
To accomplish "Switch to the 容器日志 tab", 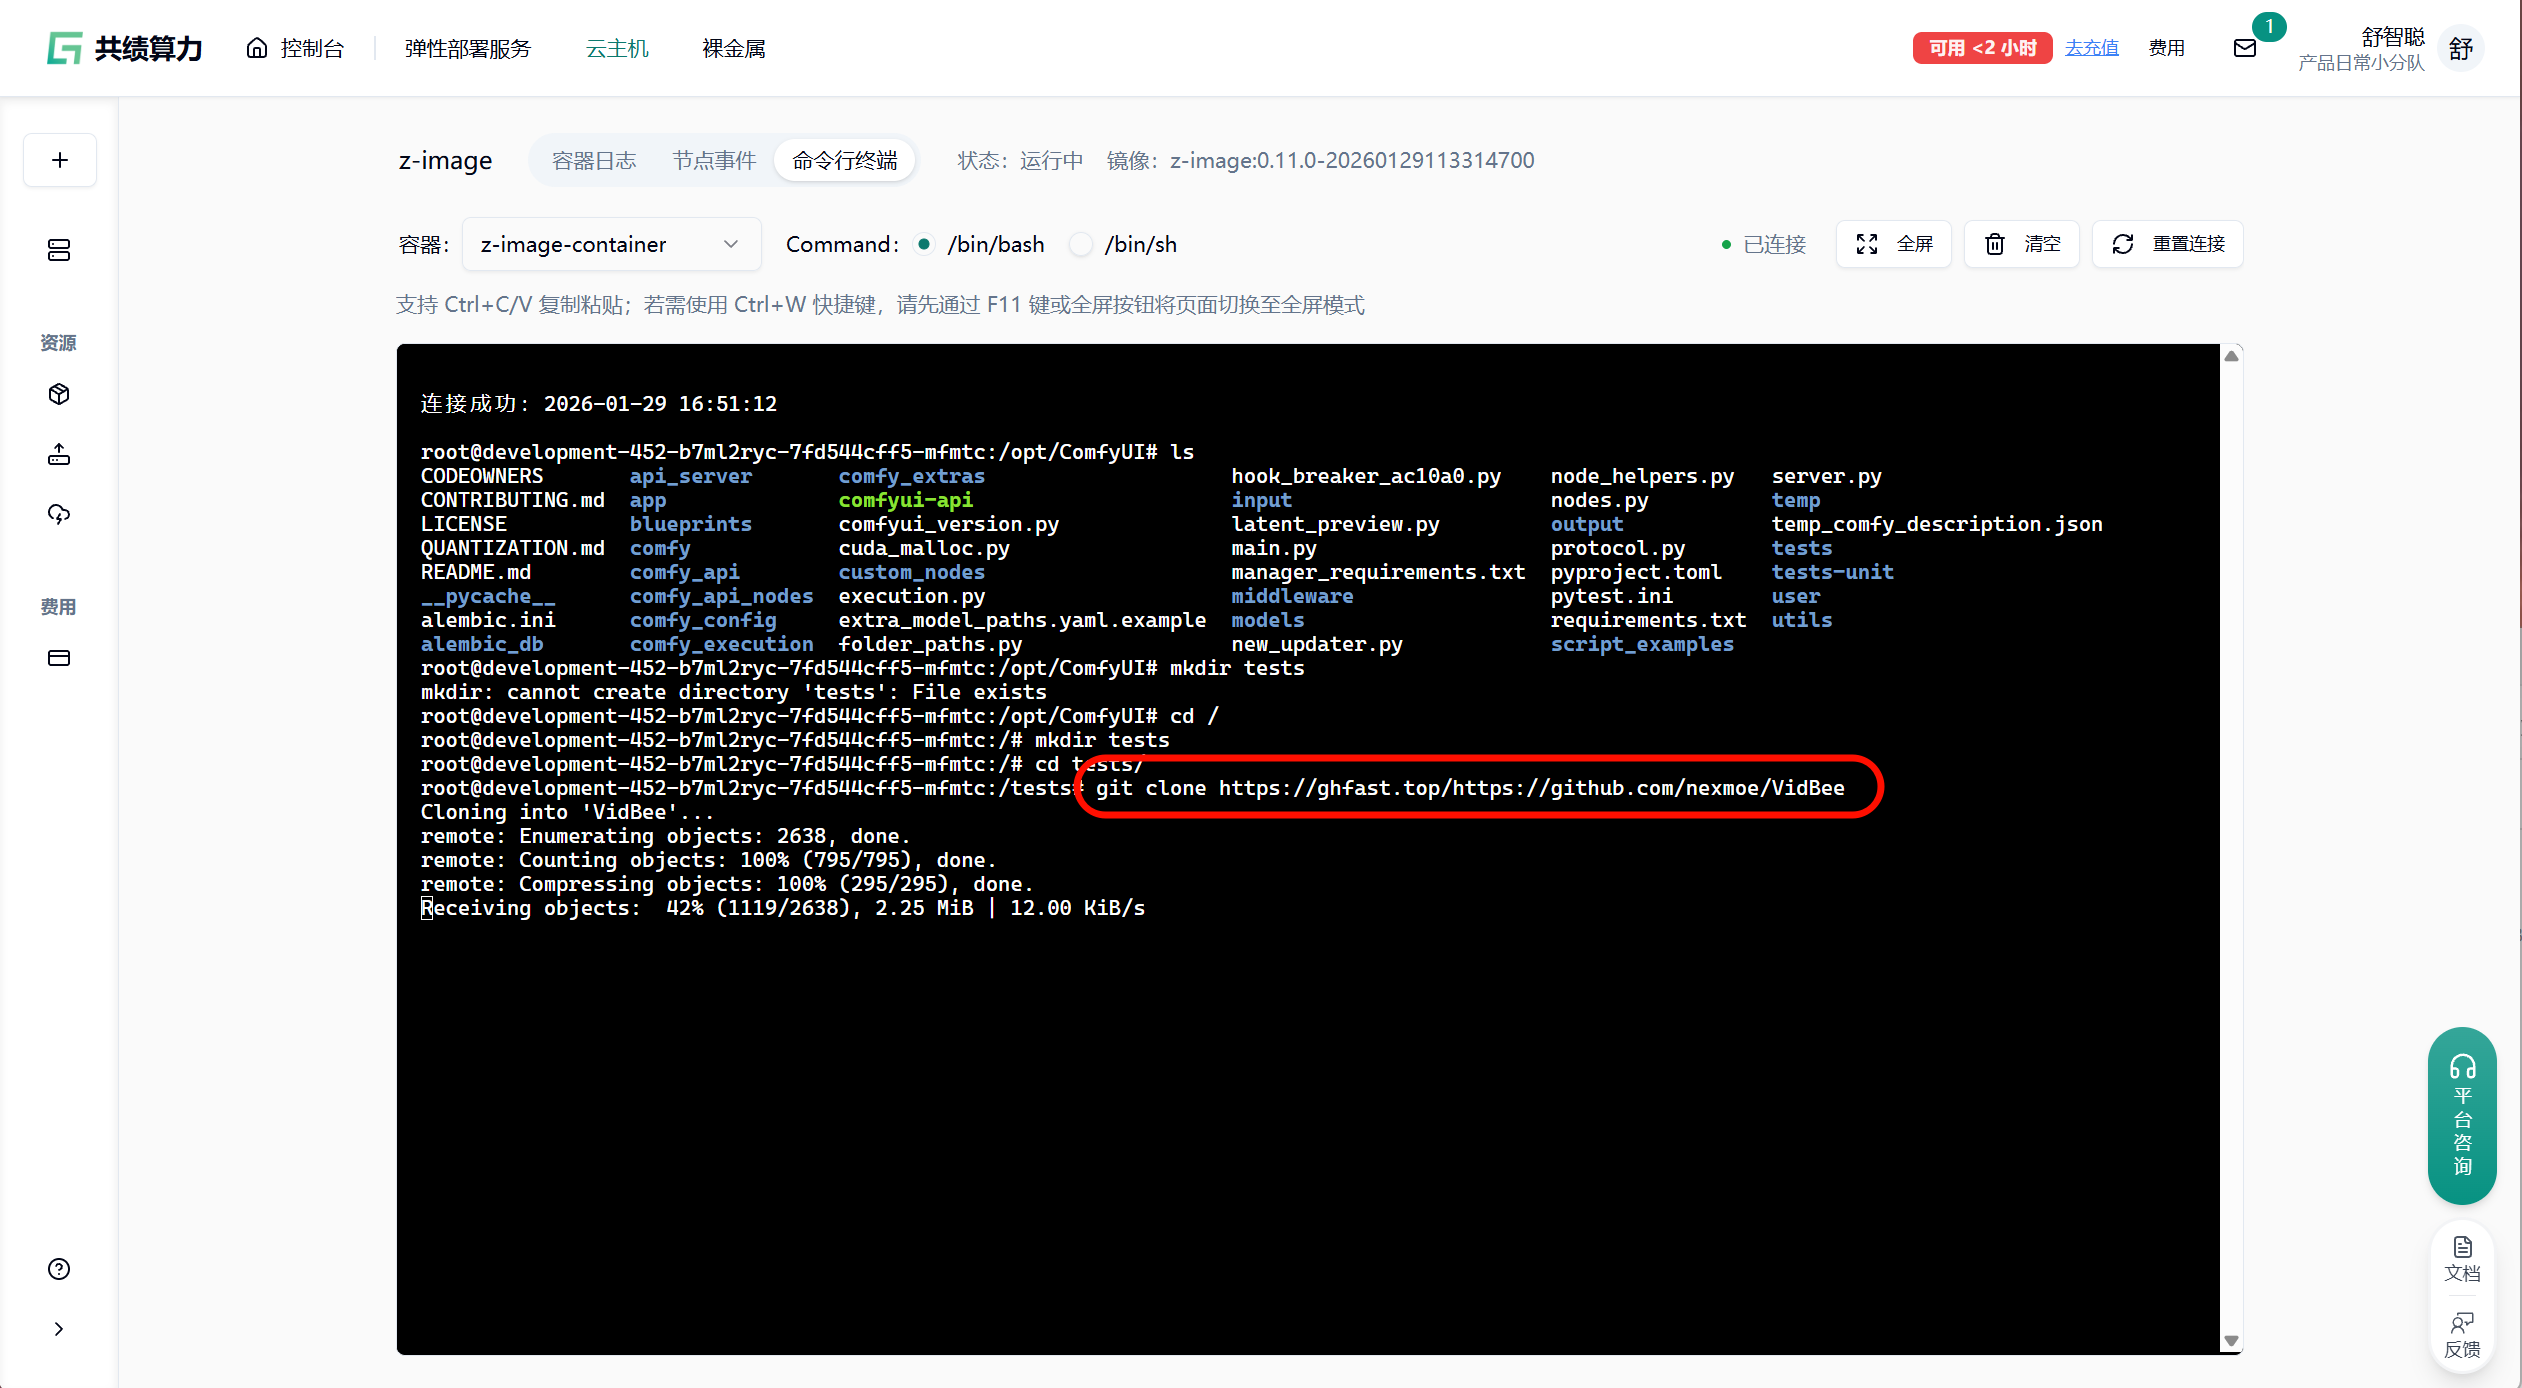I will (594, 160).
